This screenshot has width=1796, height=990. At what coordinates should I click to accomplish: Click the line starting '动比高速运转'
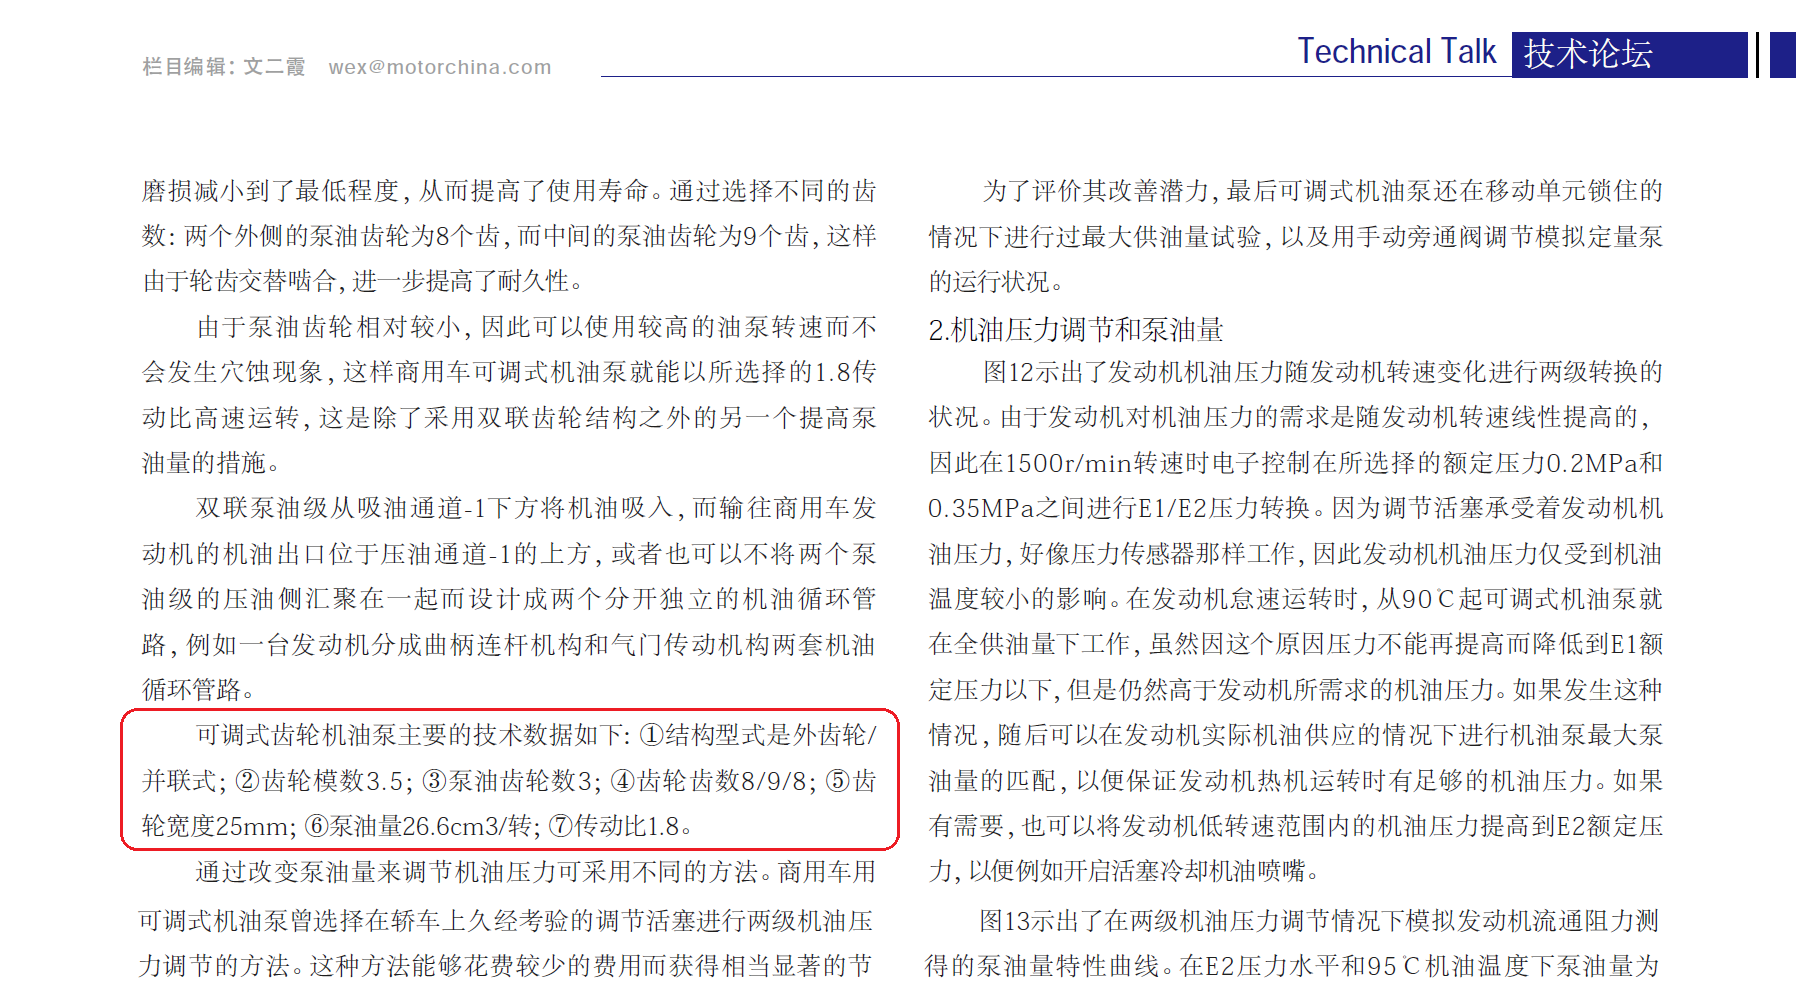point(509,417)
